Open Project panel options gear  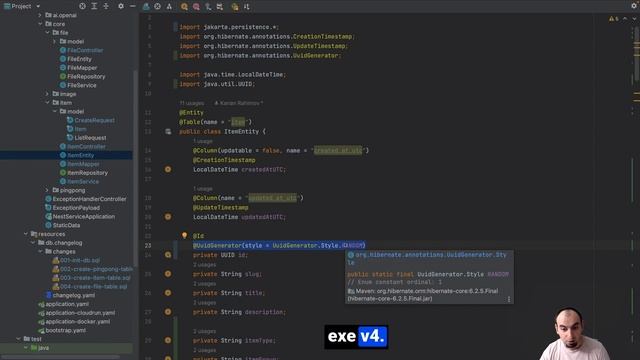[121, 6]
